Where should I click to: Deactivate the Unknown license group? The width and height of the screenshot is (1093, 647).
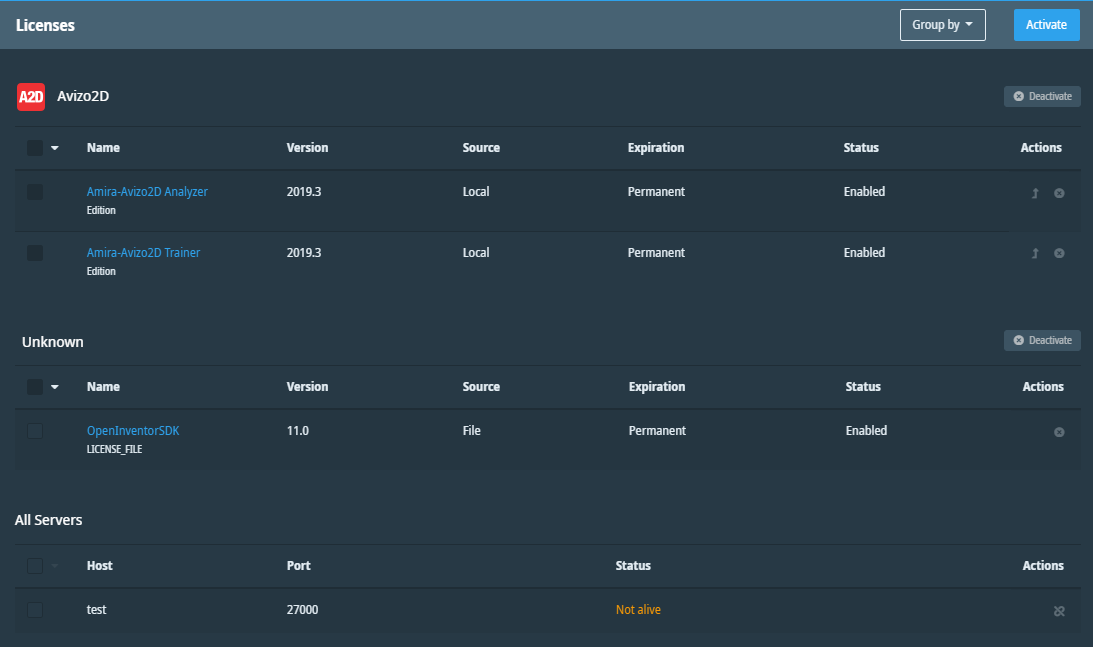1042,340
